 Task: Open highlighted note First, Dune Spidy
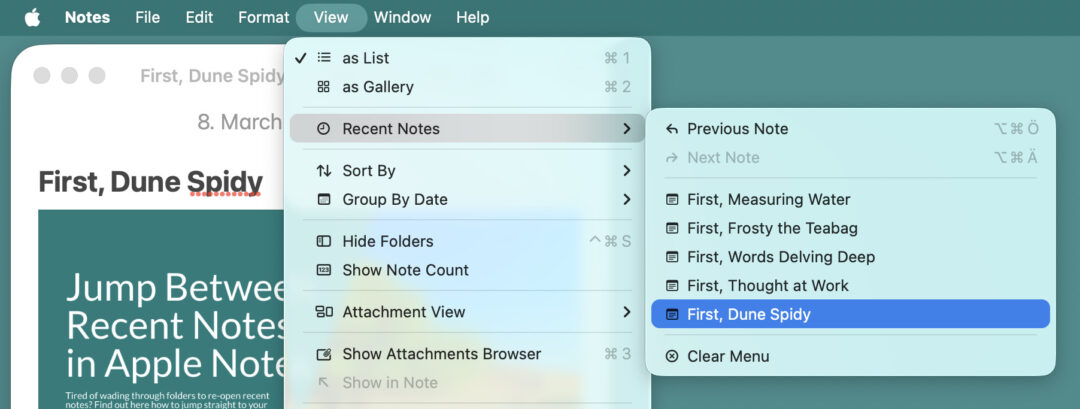click(851, 314)
